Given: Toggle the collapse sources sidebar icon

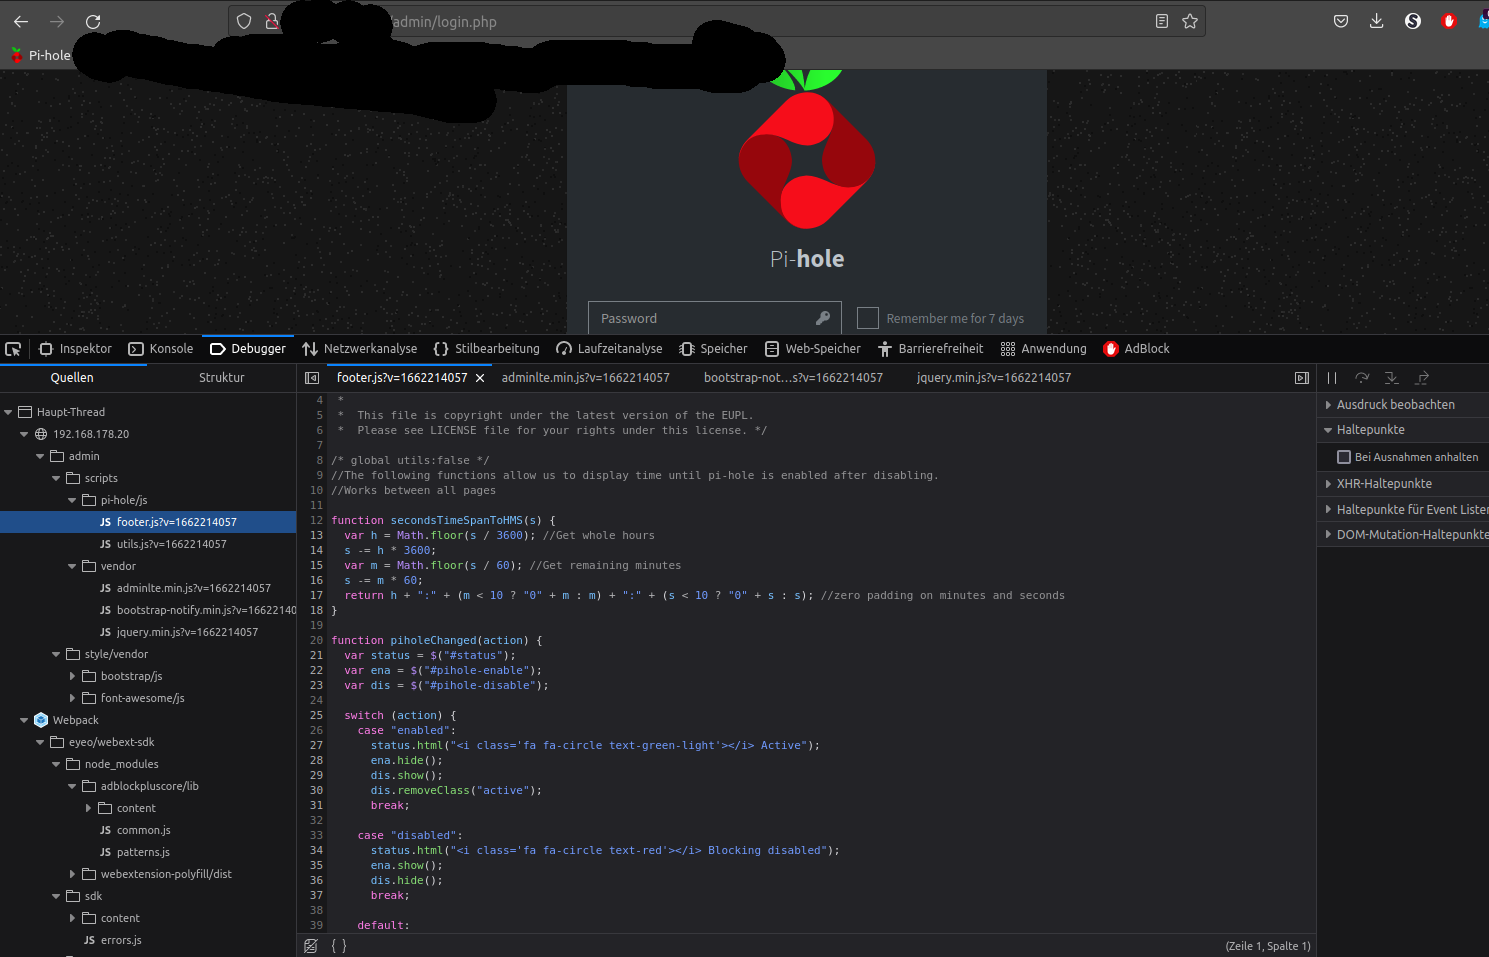Looking at the screenshot, I should click(310, 377).
